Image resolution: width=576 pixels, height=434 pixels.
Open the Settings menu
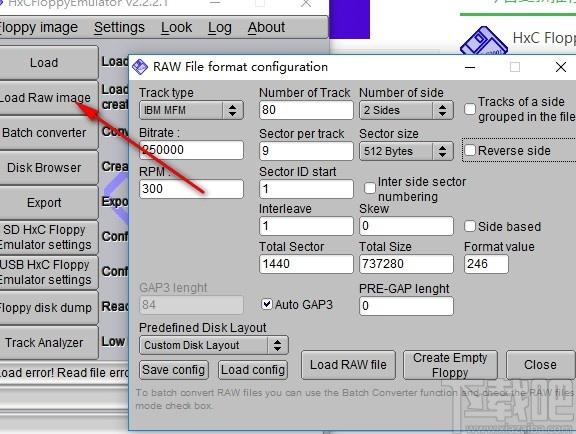[x=119, y=27]
